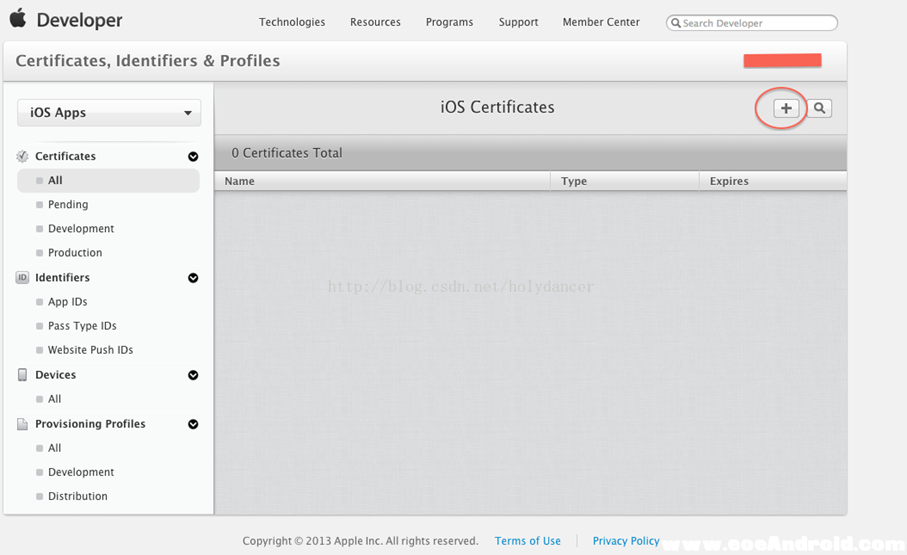
Task: Collapse the Devices section chevron
Action: click(x=193, y=375)
